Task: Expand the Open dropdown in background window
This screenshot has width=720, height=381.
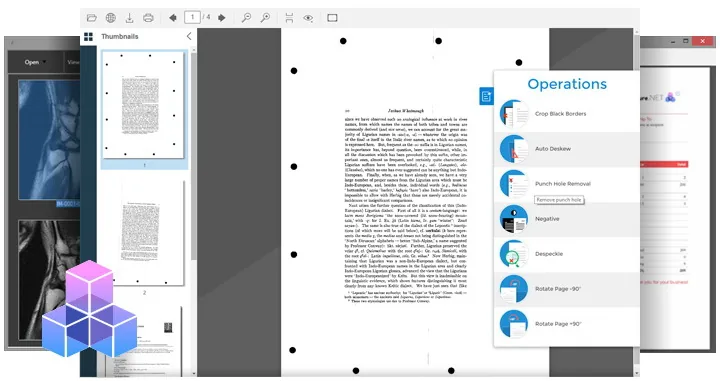Action: [x=35, y=62]
